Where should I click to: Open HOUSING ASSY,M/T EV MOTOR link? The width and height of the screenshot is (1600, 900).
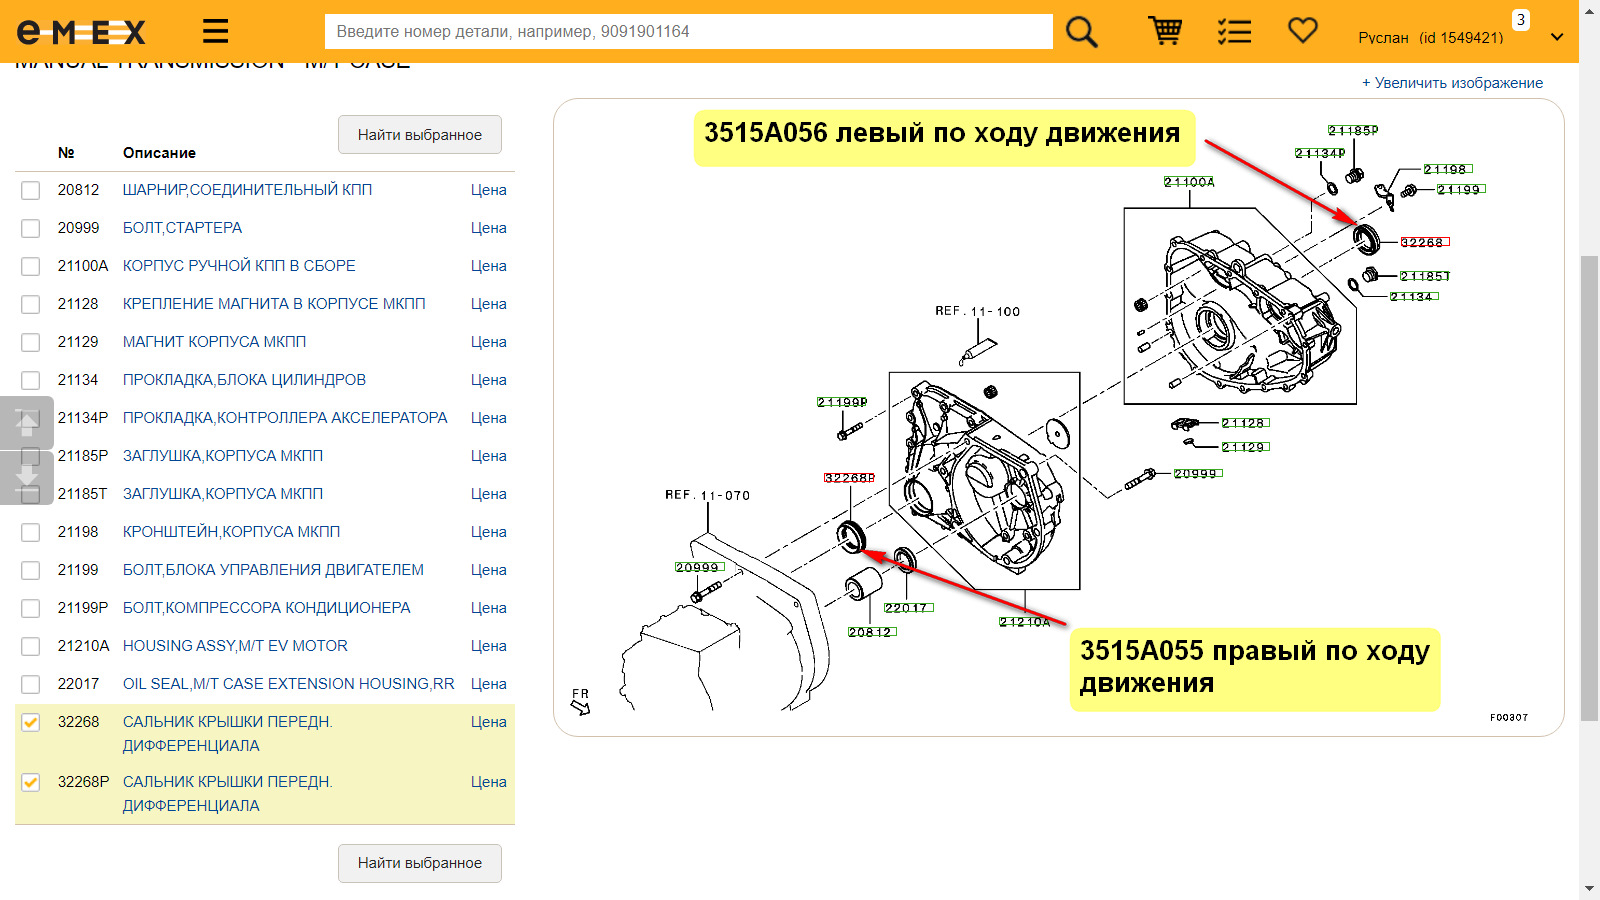point(235,646)
